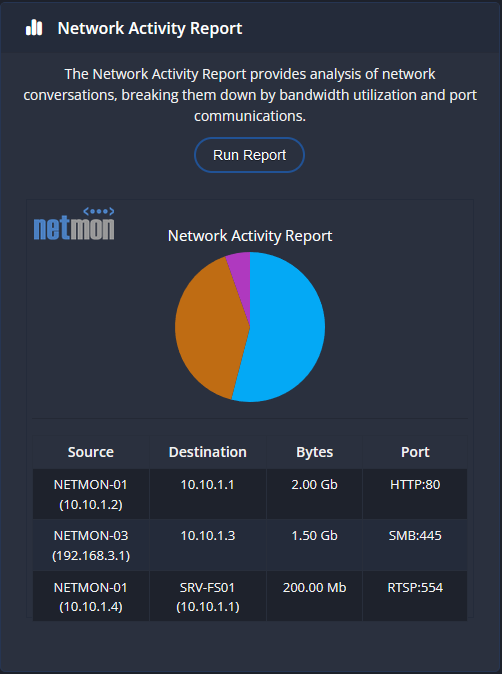This screenshot has height=674, width=502.
Task: Select the NETMON-03 (192.168.3.1) source cell
Action: pos(91,545)
